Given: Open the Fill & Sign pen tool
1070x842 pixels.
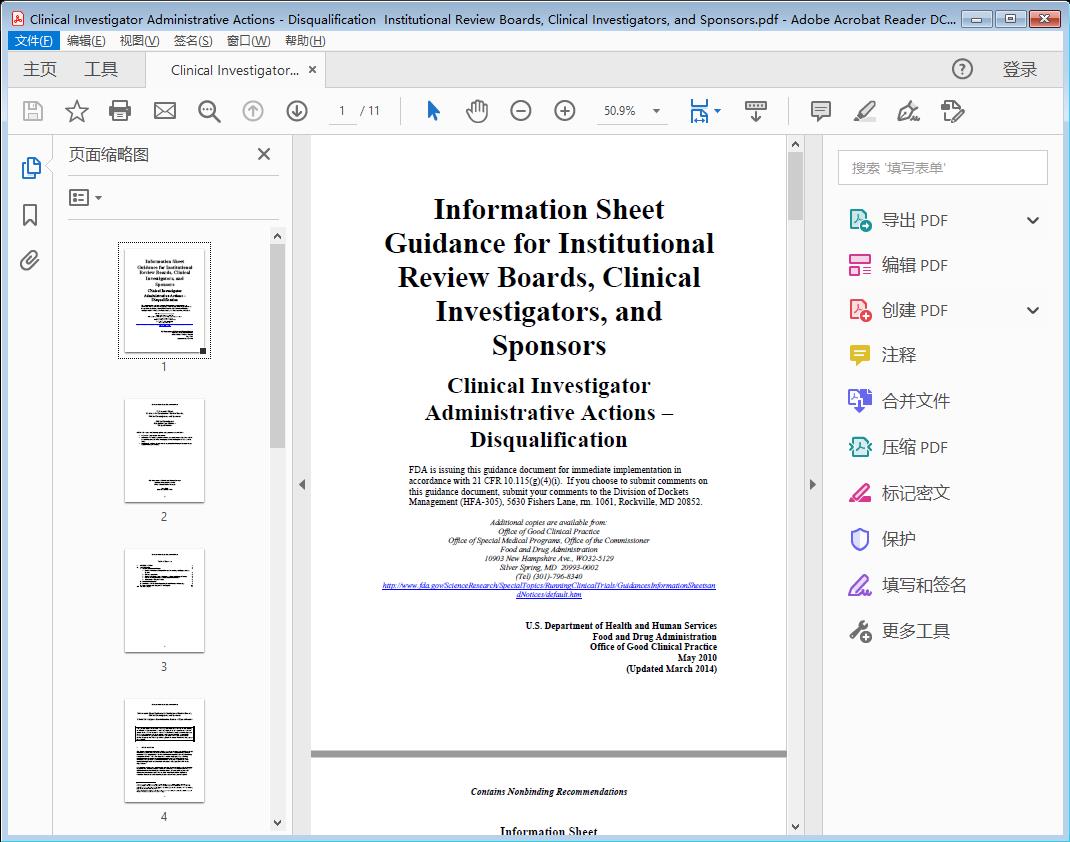Looking at the screenshot, I should [908, 111].
